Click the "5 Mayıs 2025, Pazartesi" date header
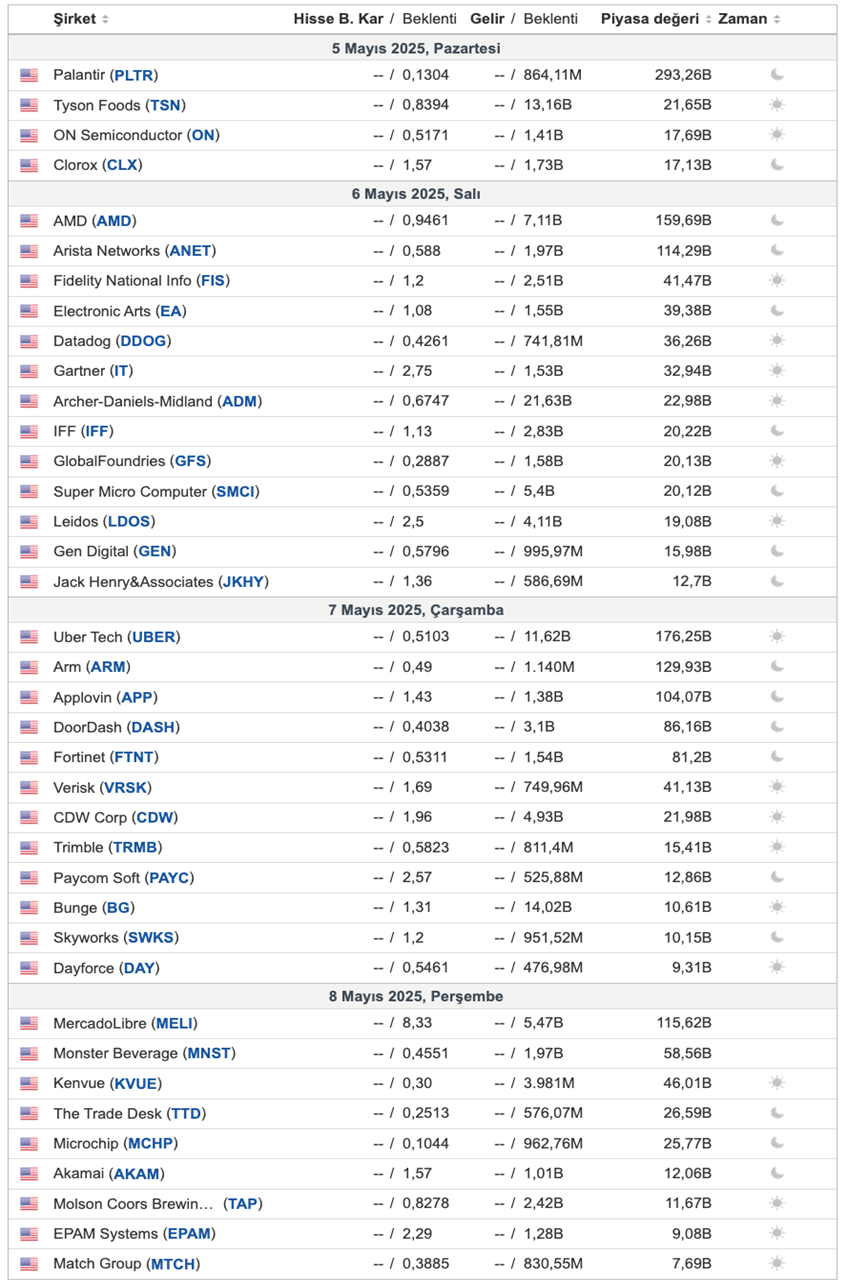The image size is (847, 1286). click(416, 48)
